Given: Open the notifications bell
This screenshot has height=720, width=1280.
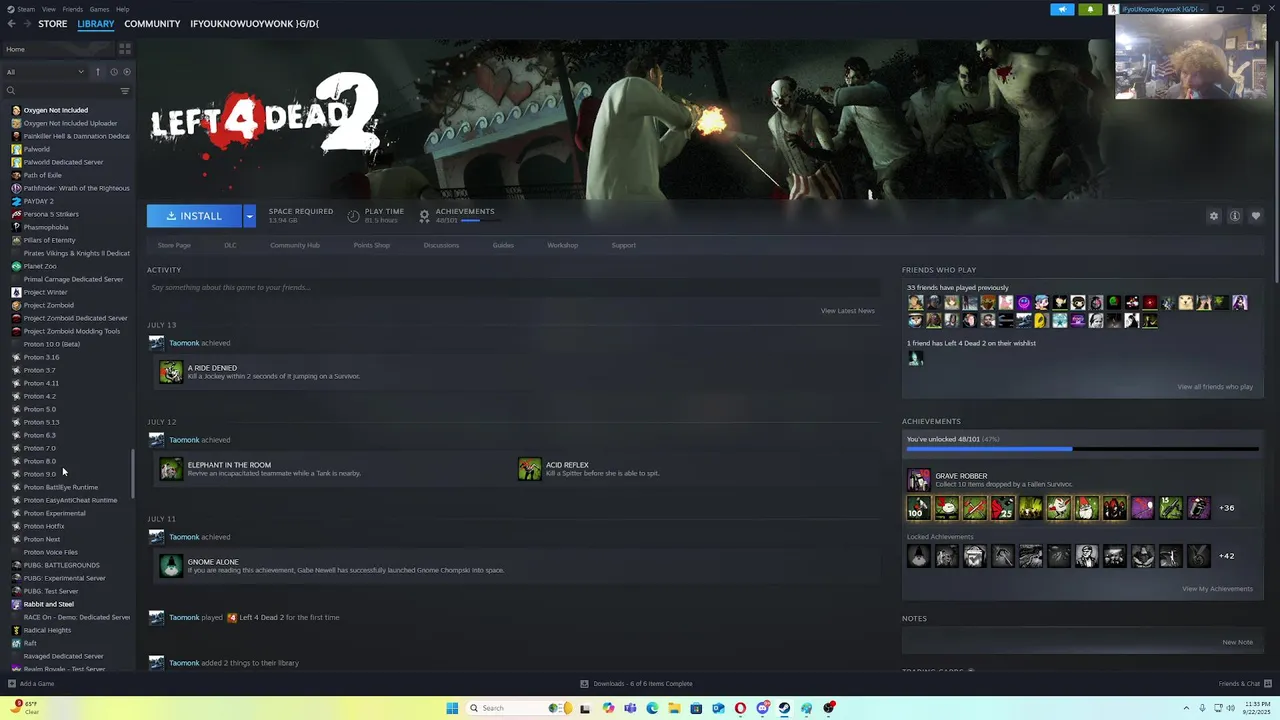Looking at the screenshot, I should click(x=1090, y=9).
